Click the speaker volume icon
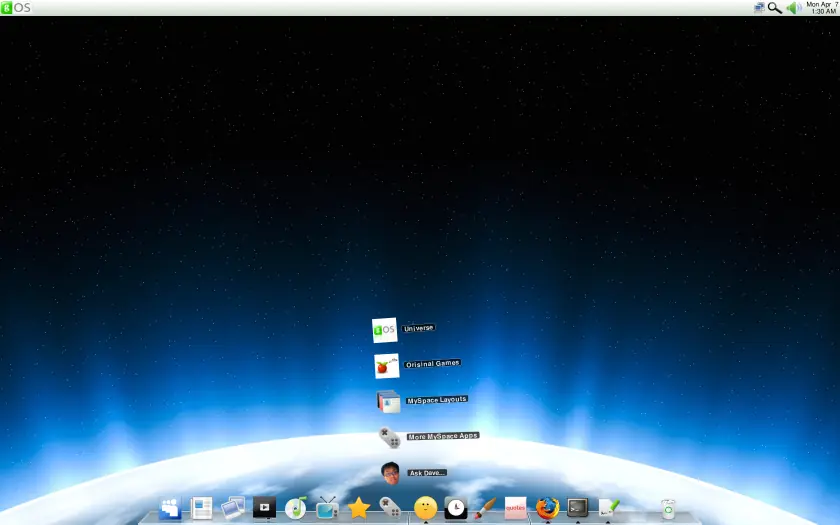This screenshot has height=525, width=840. point(792,8)
